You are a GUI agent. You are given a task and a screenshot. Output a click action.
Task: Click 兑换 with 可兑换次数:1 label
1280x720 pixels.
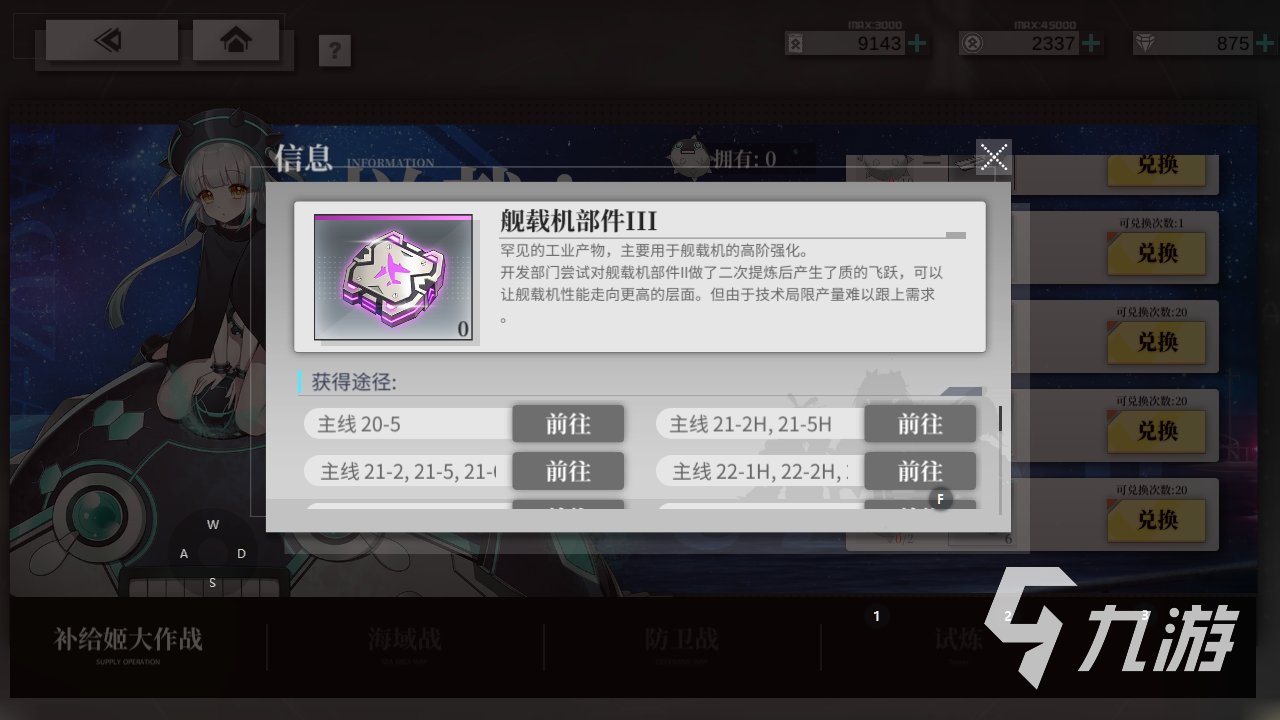tap(1157, 254)
